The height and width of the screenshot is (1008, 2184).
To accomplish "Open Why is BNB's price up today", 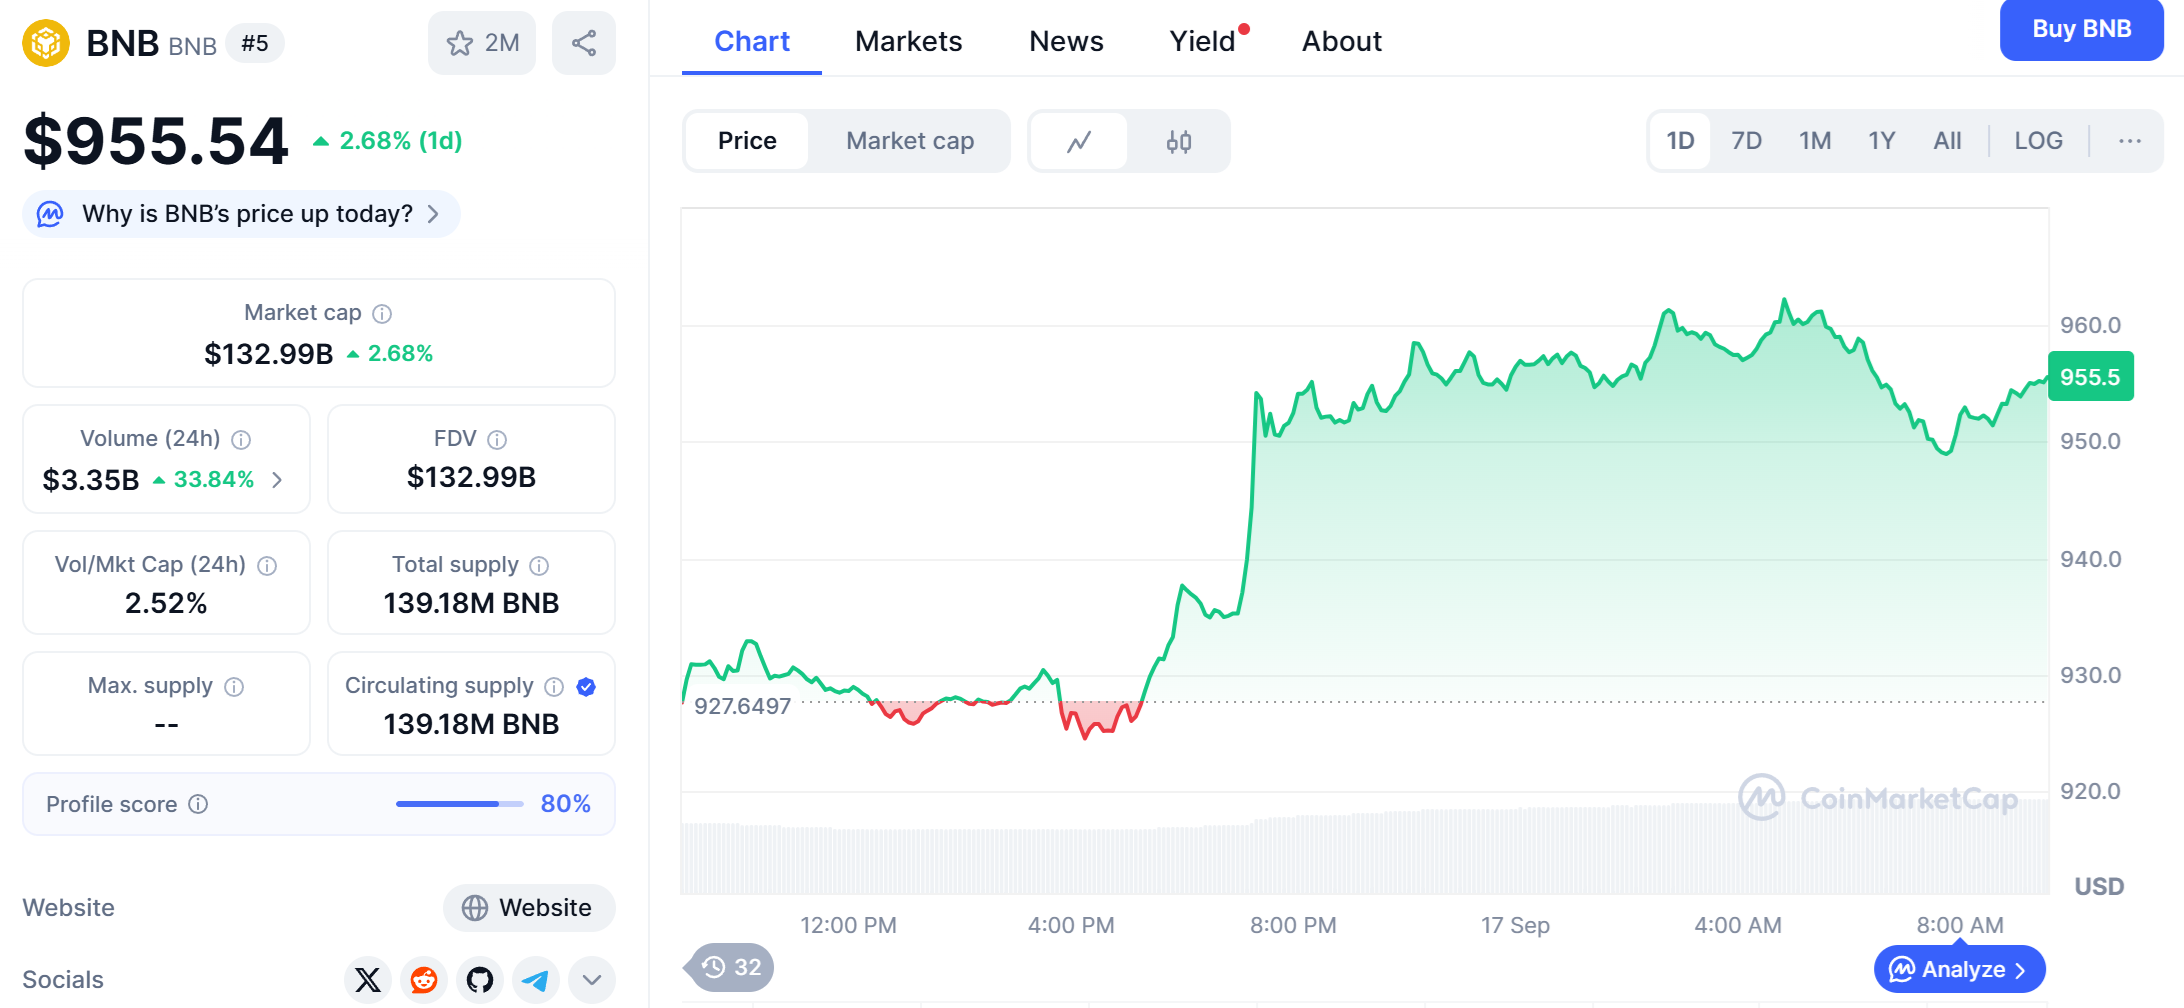I will (241, 214).
